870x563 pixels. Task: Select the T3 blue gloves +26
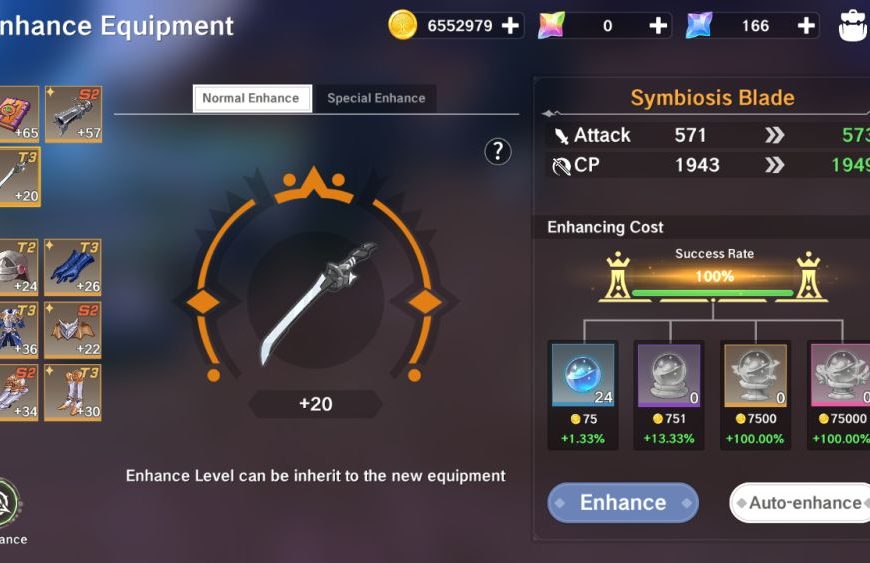pos(73,267)
